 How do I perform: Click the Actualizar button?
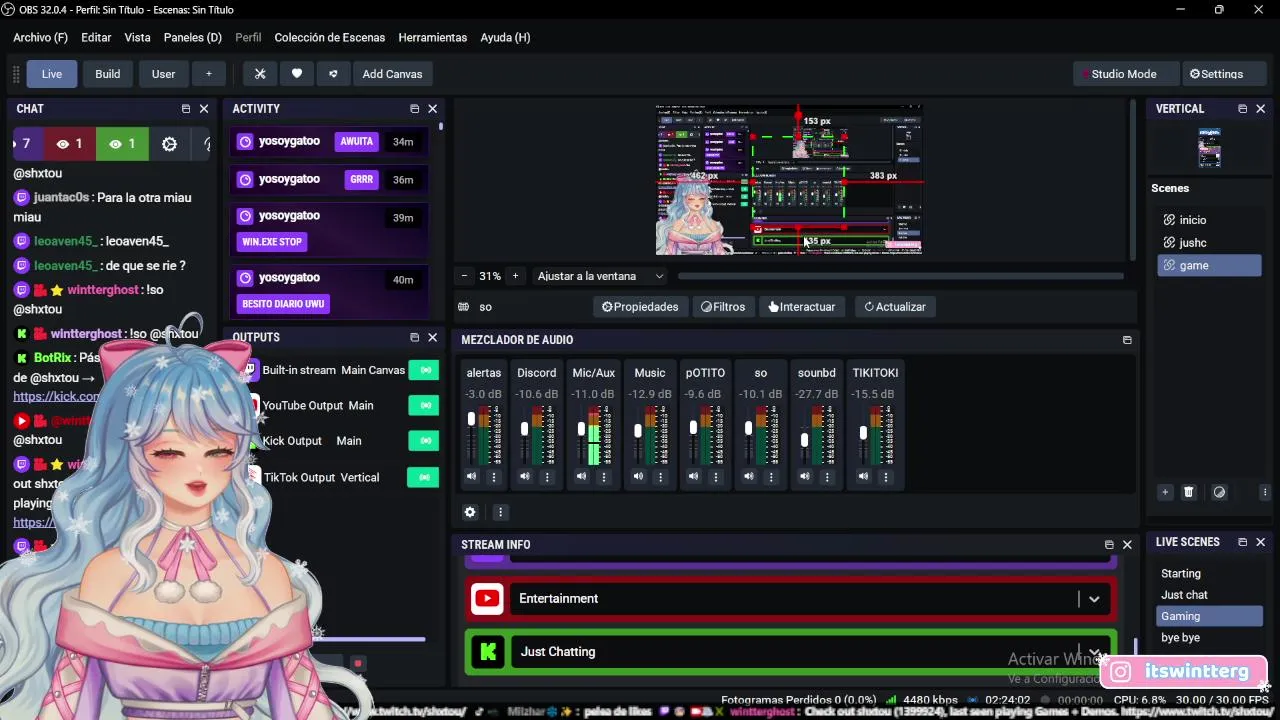(895, 307)
